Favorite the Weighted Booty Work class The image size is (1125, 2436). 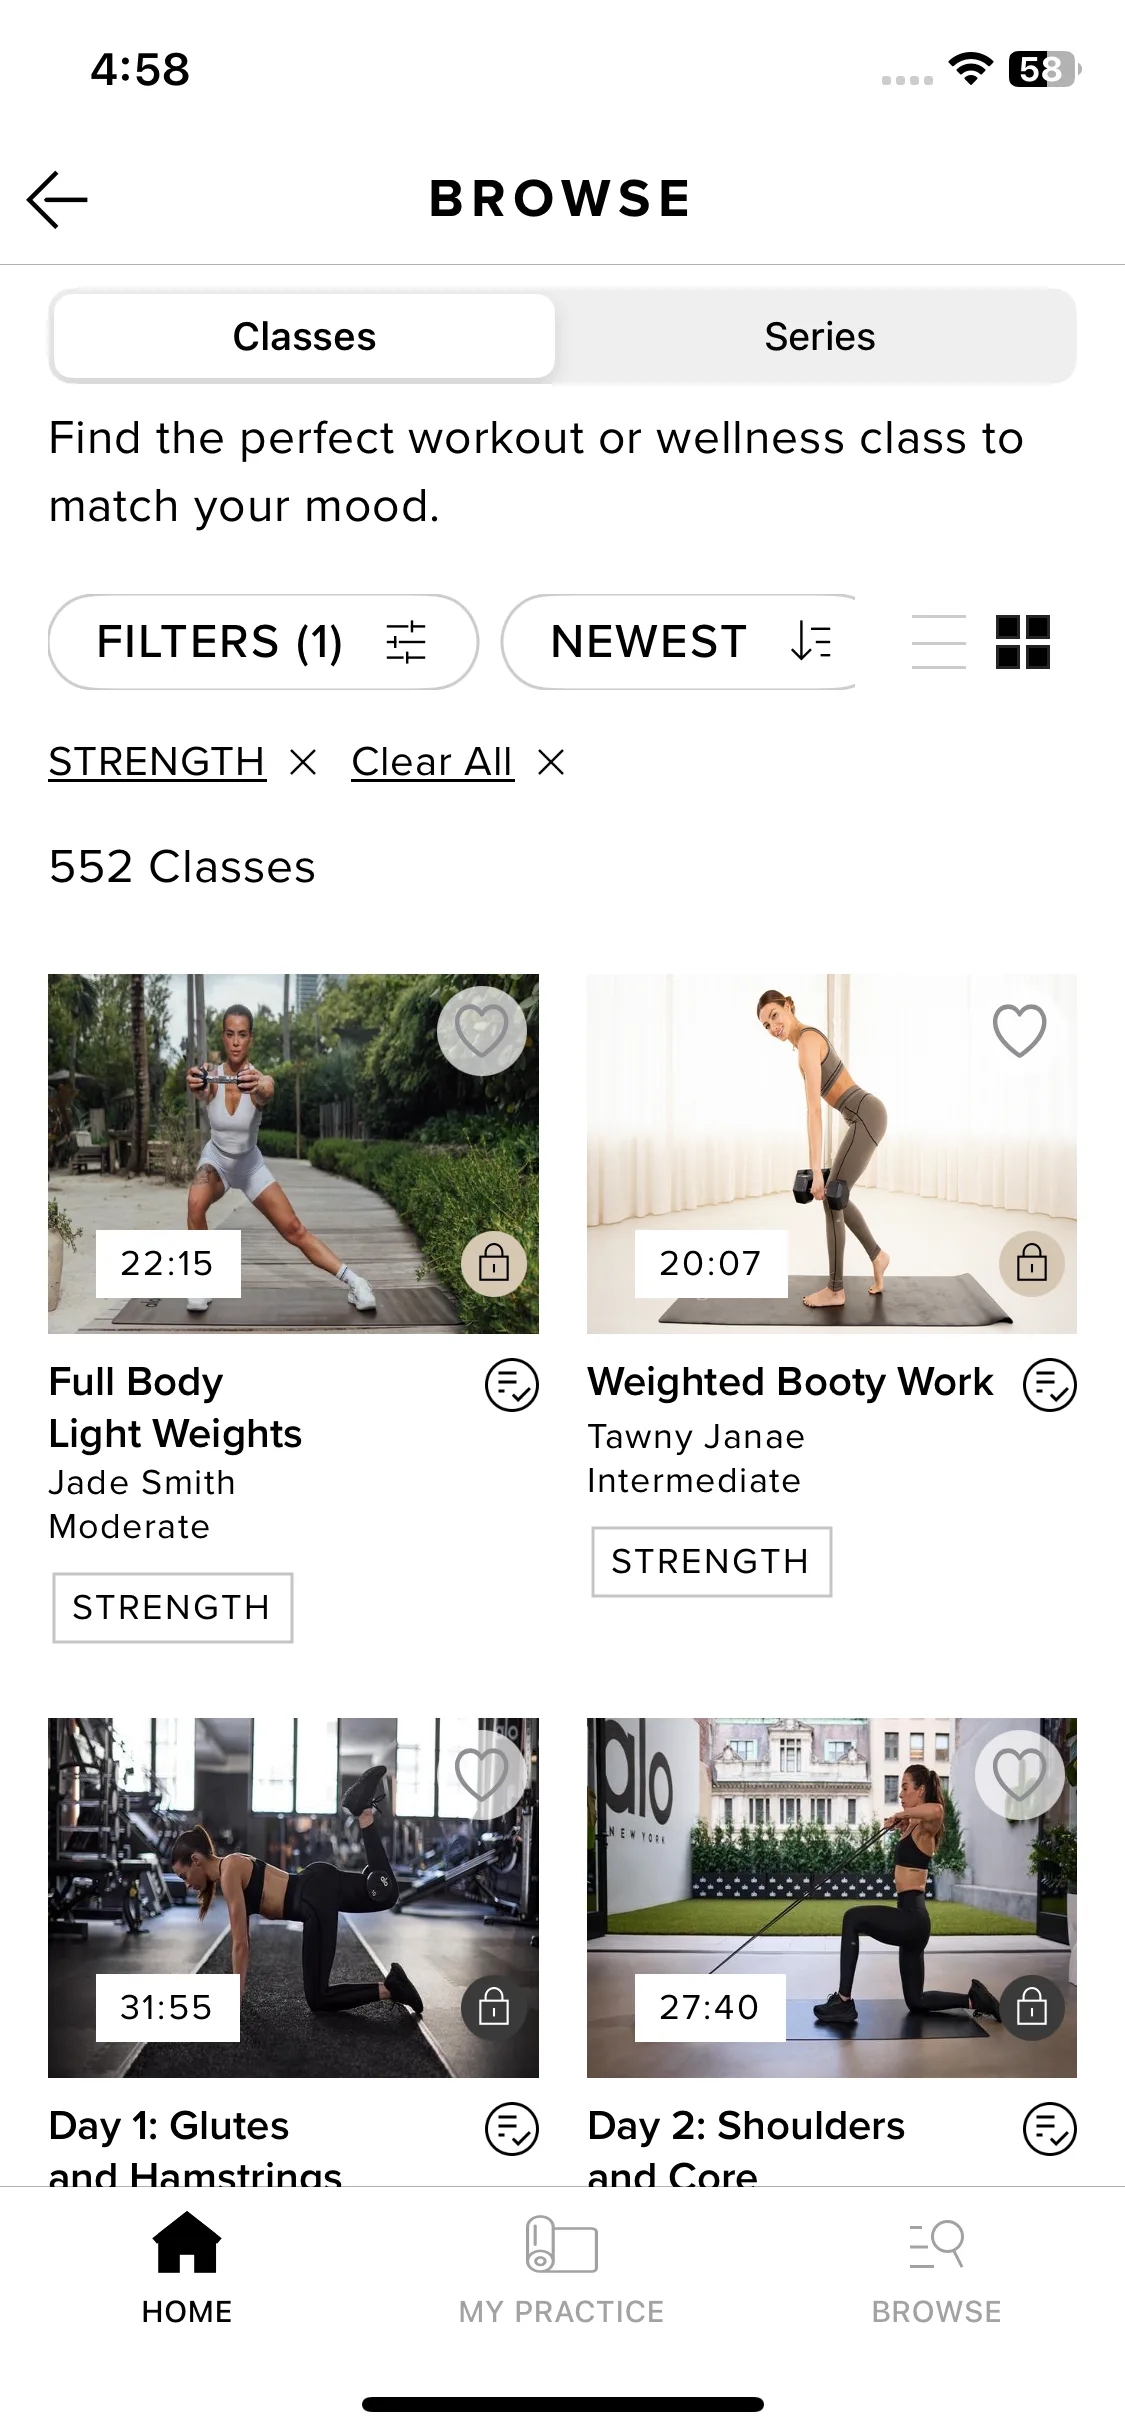[1019, 1031]
